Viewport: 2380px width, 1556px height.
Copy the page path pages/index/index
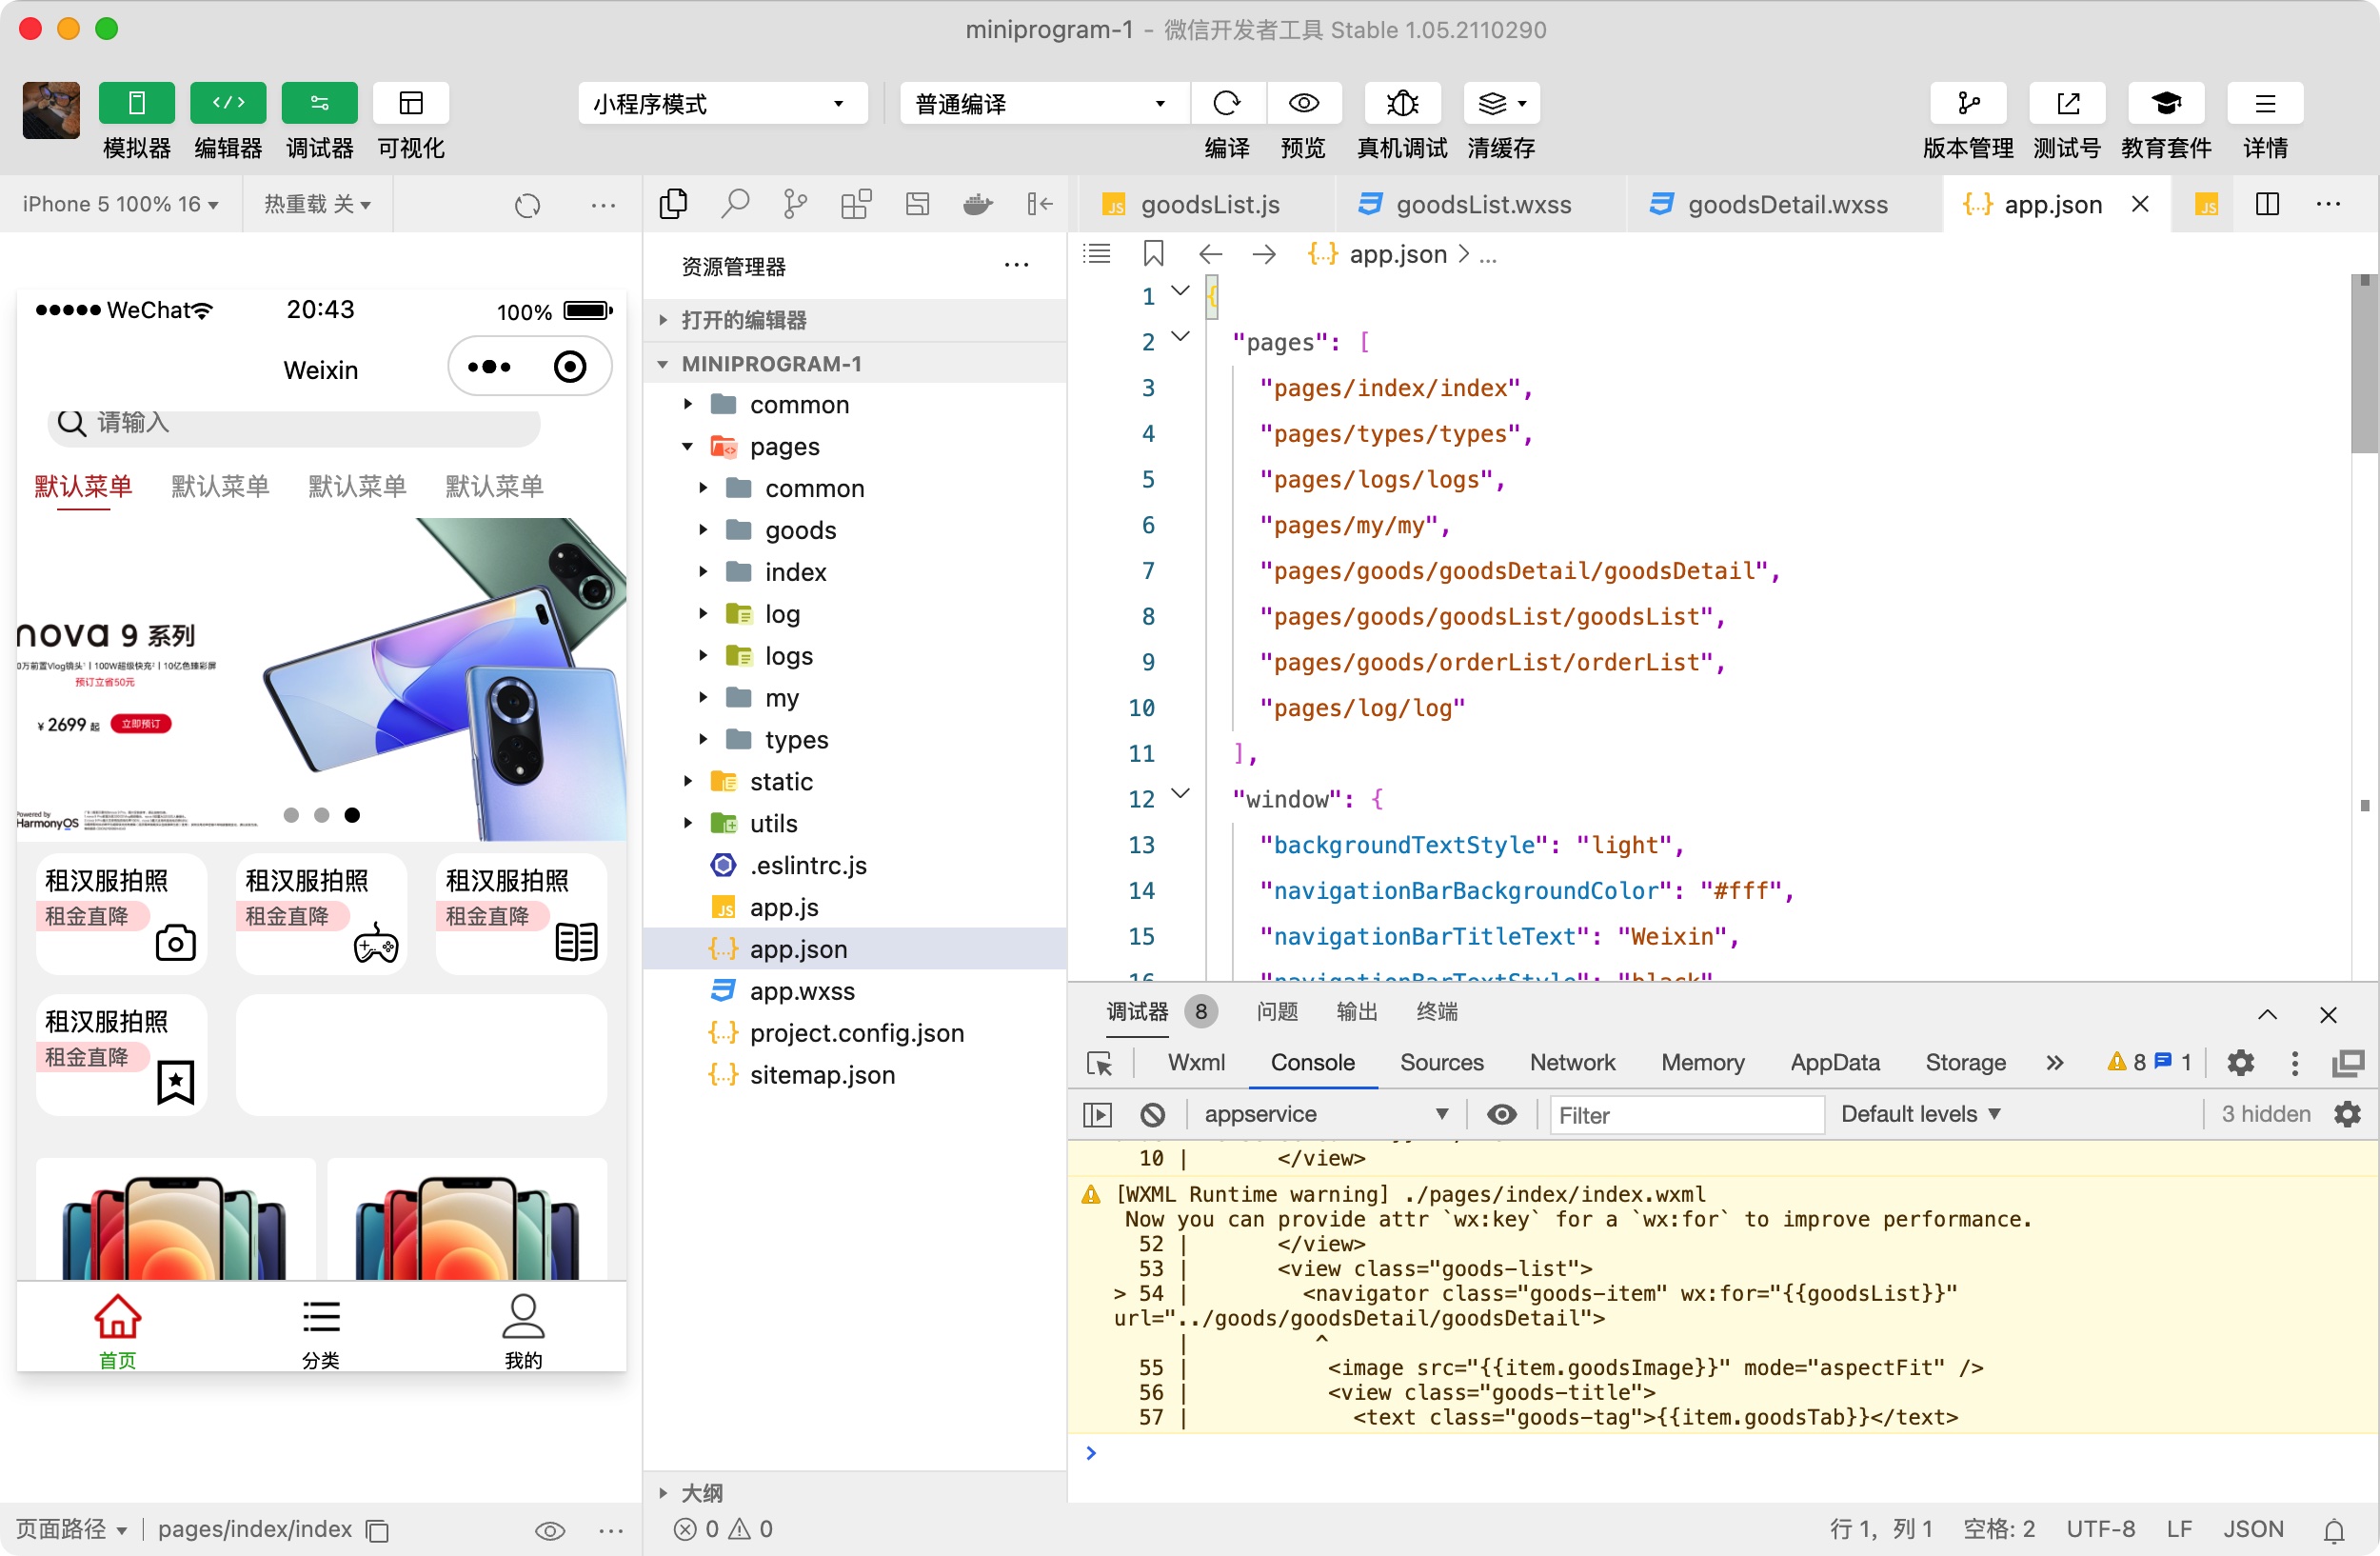click(377, 1530)
